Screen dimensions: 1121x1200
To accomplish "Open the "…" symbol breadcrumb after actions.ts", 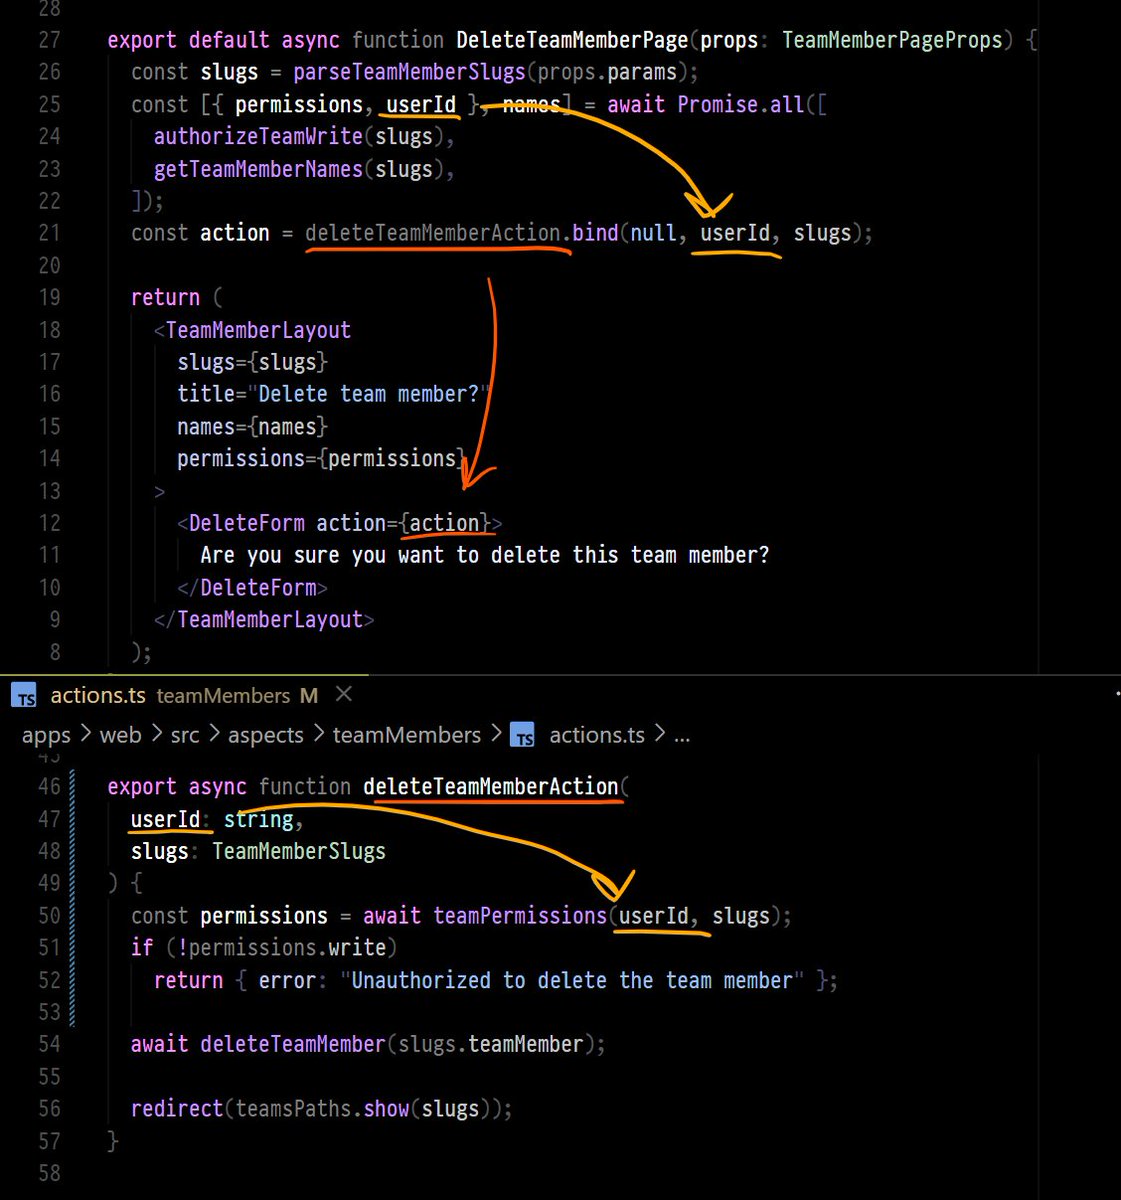I will tap(682, 736).
